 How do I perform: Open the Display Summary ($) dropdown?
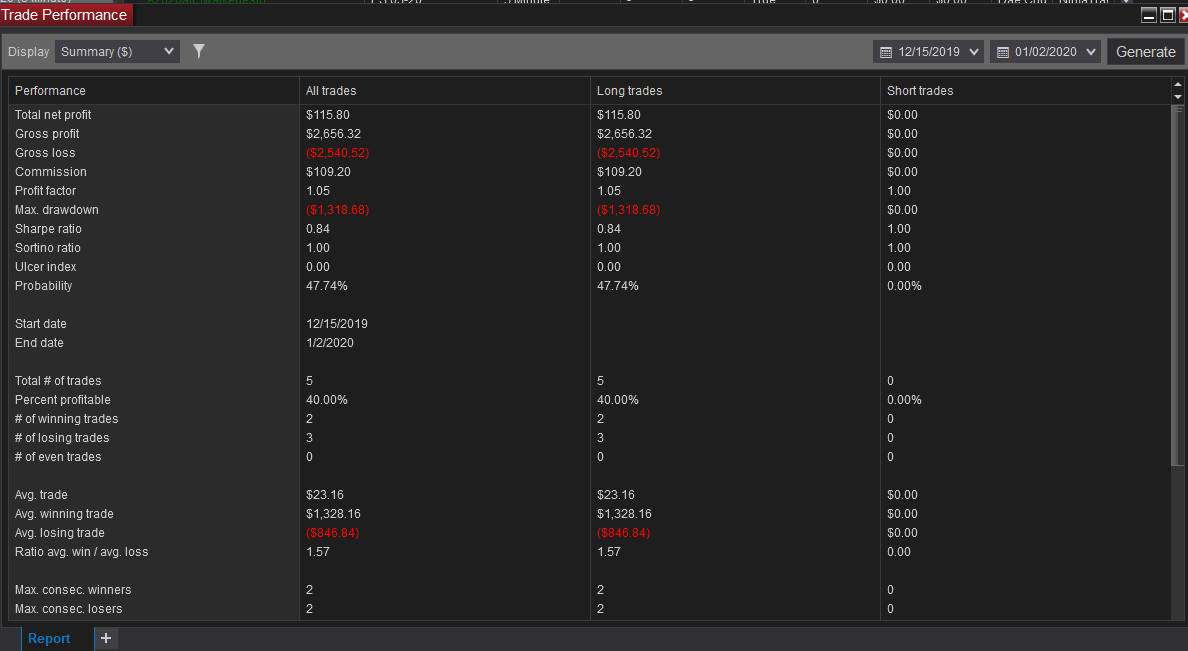click(117, 52)
